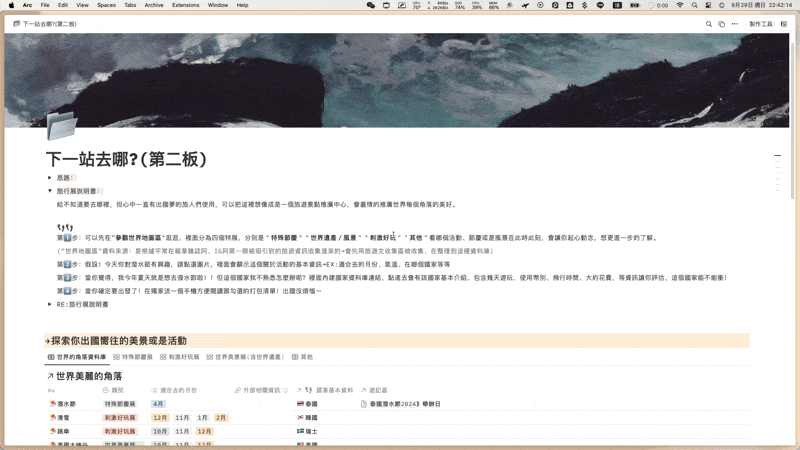Viewport: 800px width, 450px height.
Task: Switch to 其他 view tab
Action: click(302, 357)
